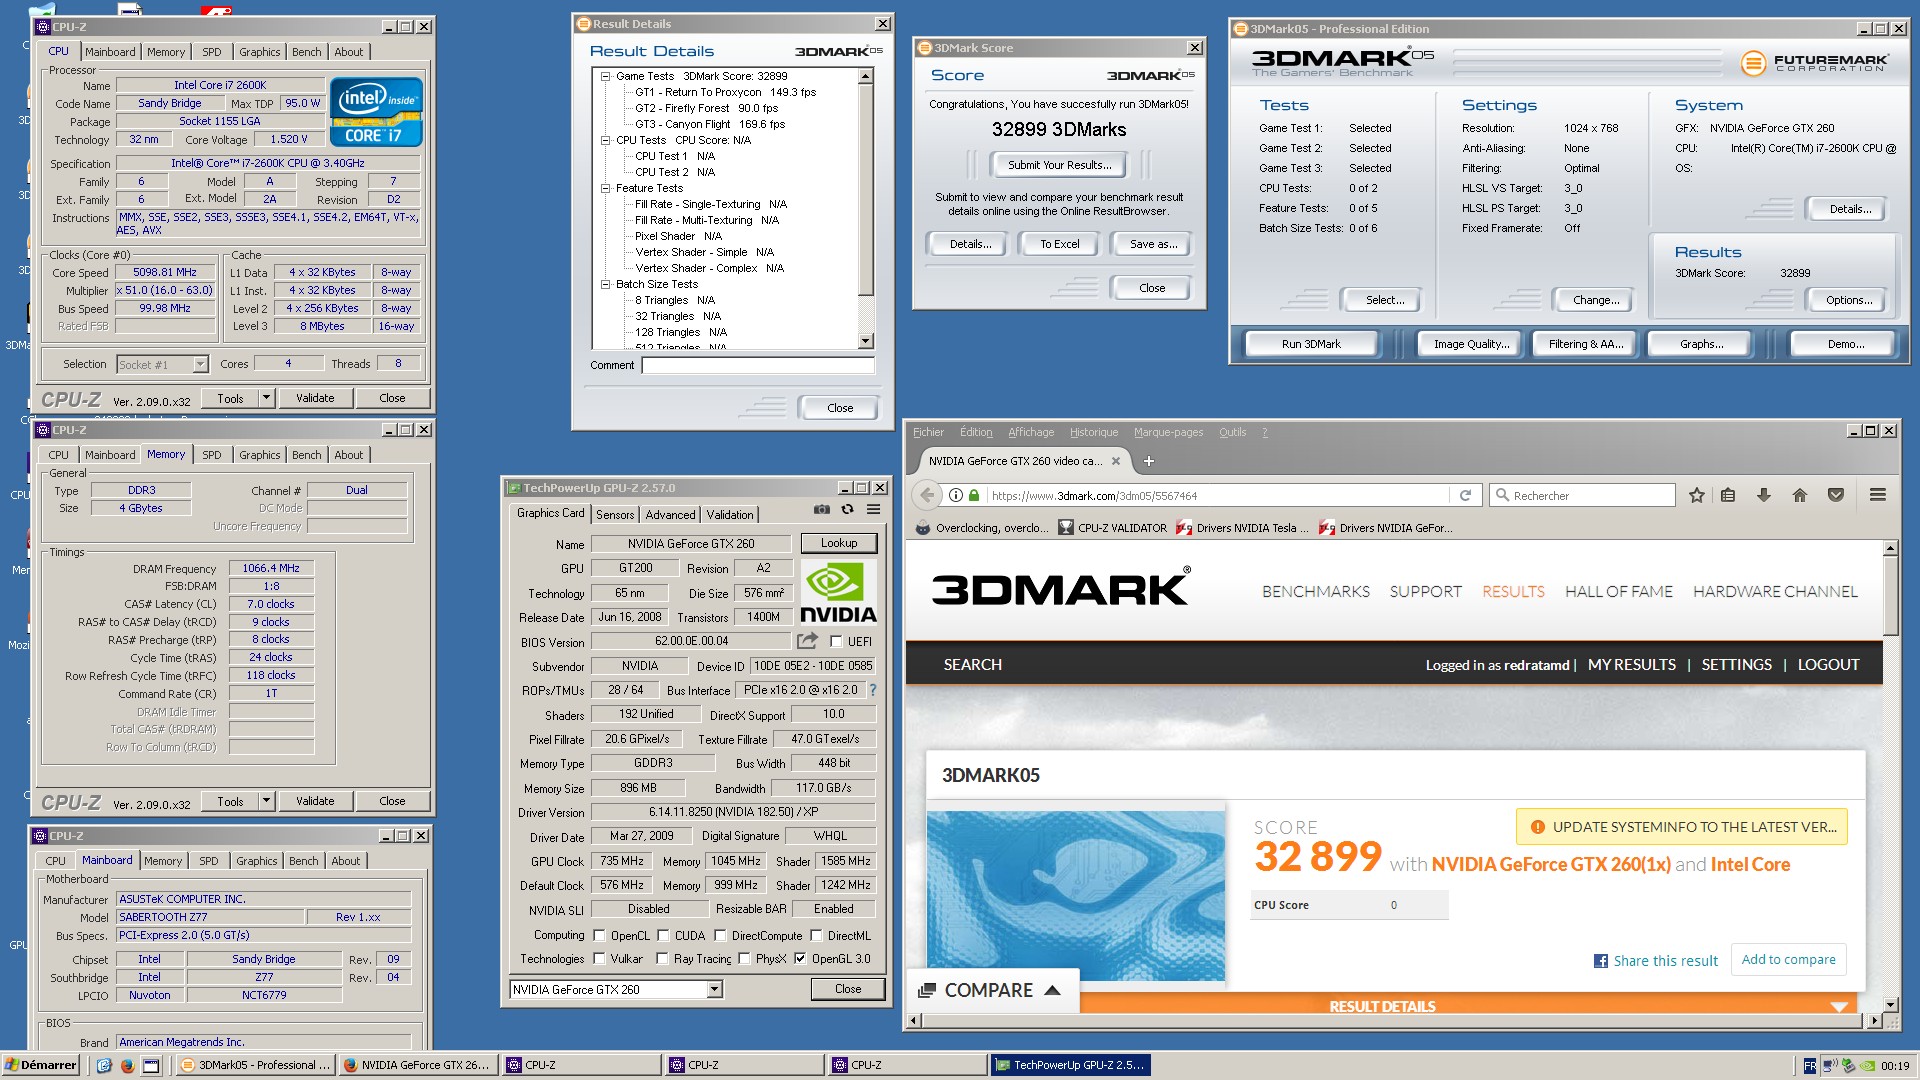Click the green padlock in address bar
The height and width of the screenshot is (1080, 1920).
pyautogui.click(x=974, y=495)
